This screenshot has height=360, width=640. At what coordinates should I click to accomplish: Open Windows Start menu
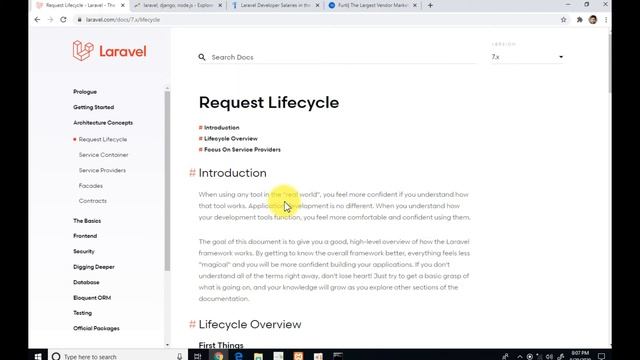[38, 356]
